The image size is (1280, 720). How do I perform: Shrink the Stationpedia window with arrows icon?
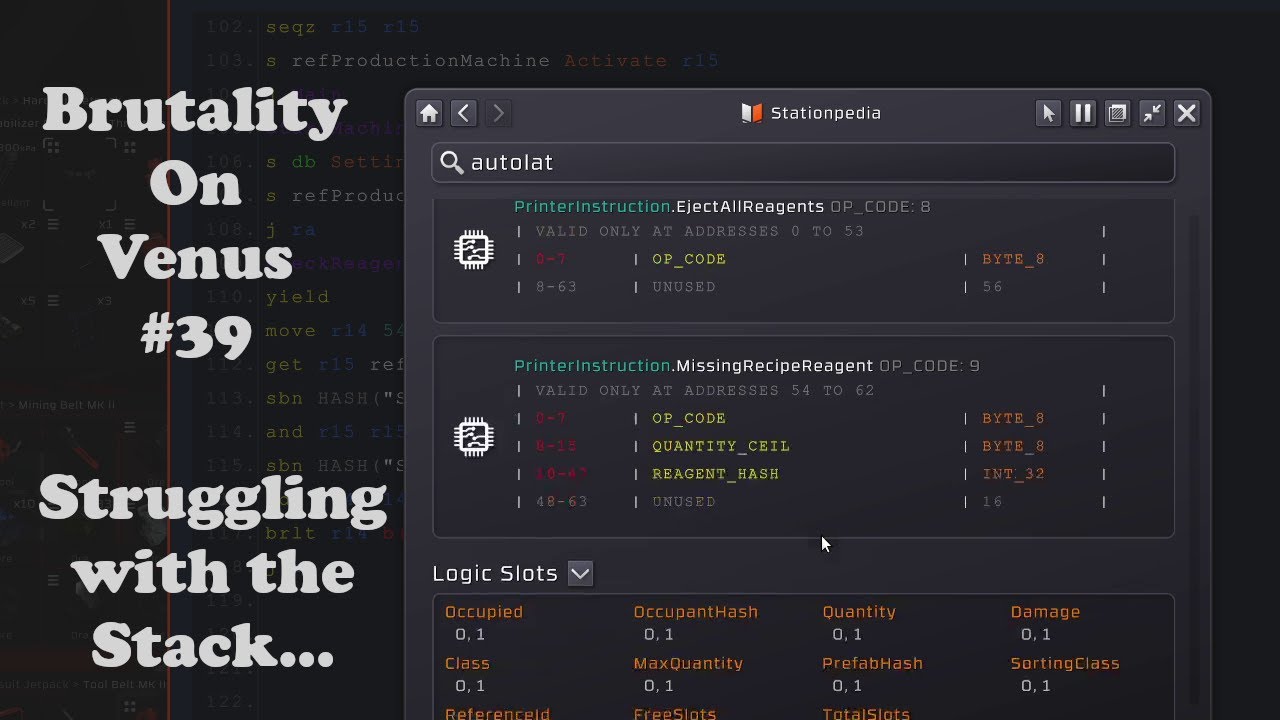tap(1152, 113)
